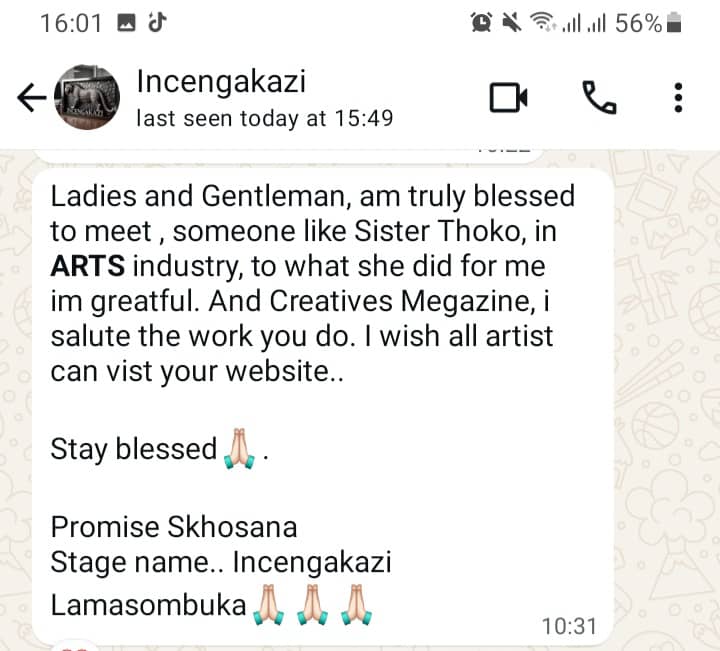Open Incengakazi's profile picture
This screenshot has width=720, height=651.
tap(87, 97)
